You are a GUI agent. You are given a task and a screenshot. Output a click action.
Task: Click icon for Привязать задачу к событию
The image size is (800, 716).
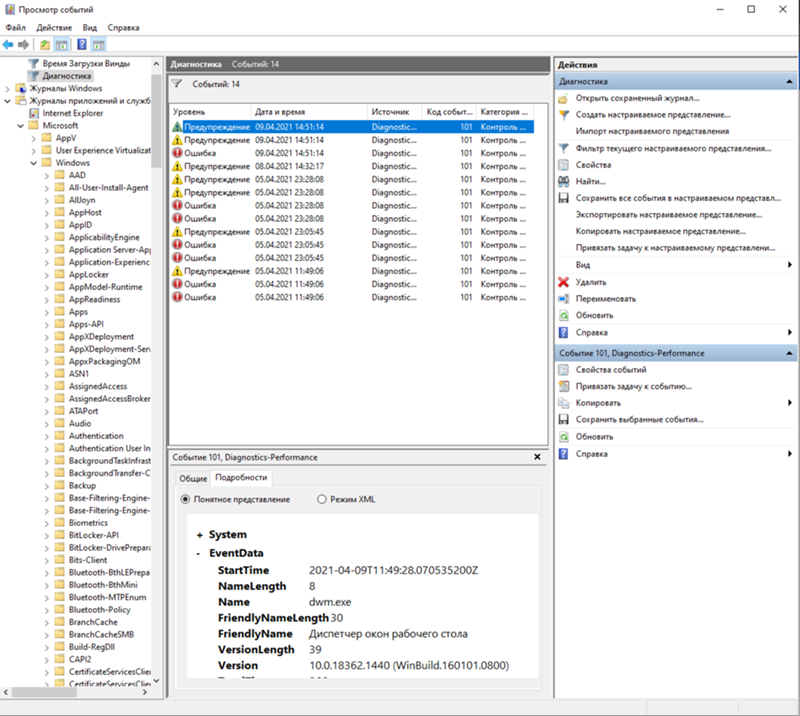click(563, 386)
